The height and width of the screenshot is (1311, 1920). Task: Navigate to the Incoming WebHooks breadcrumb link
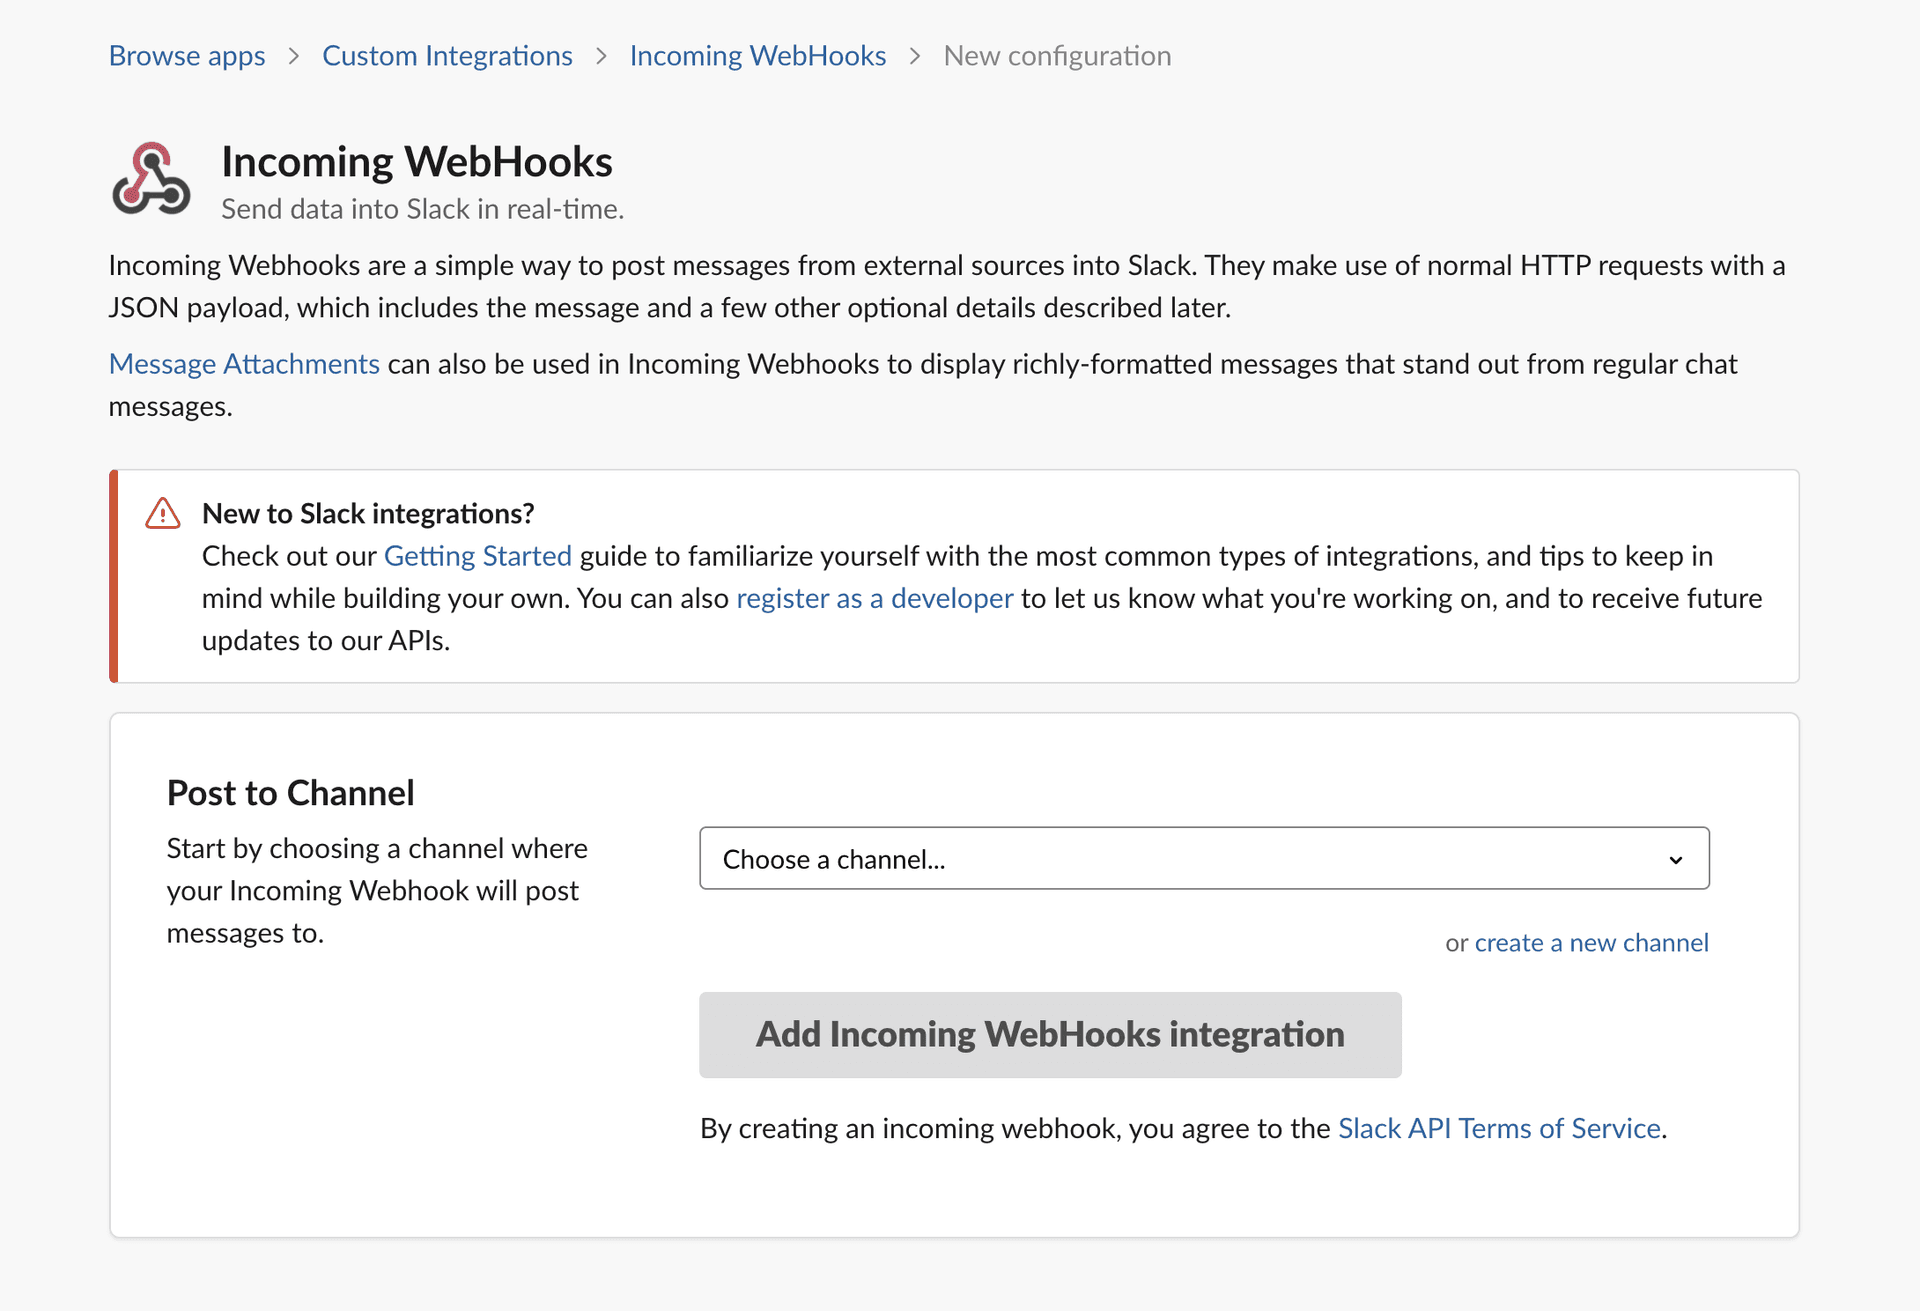757,56
